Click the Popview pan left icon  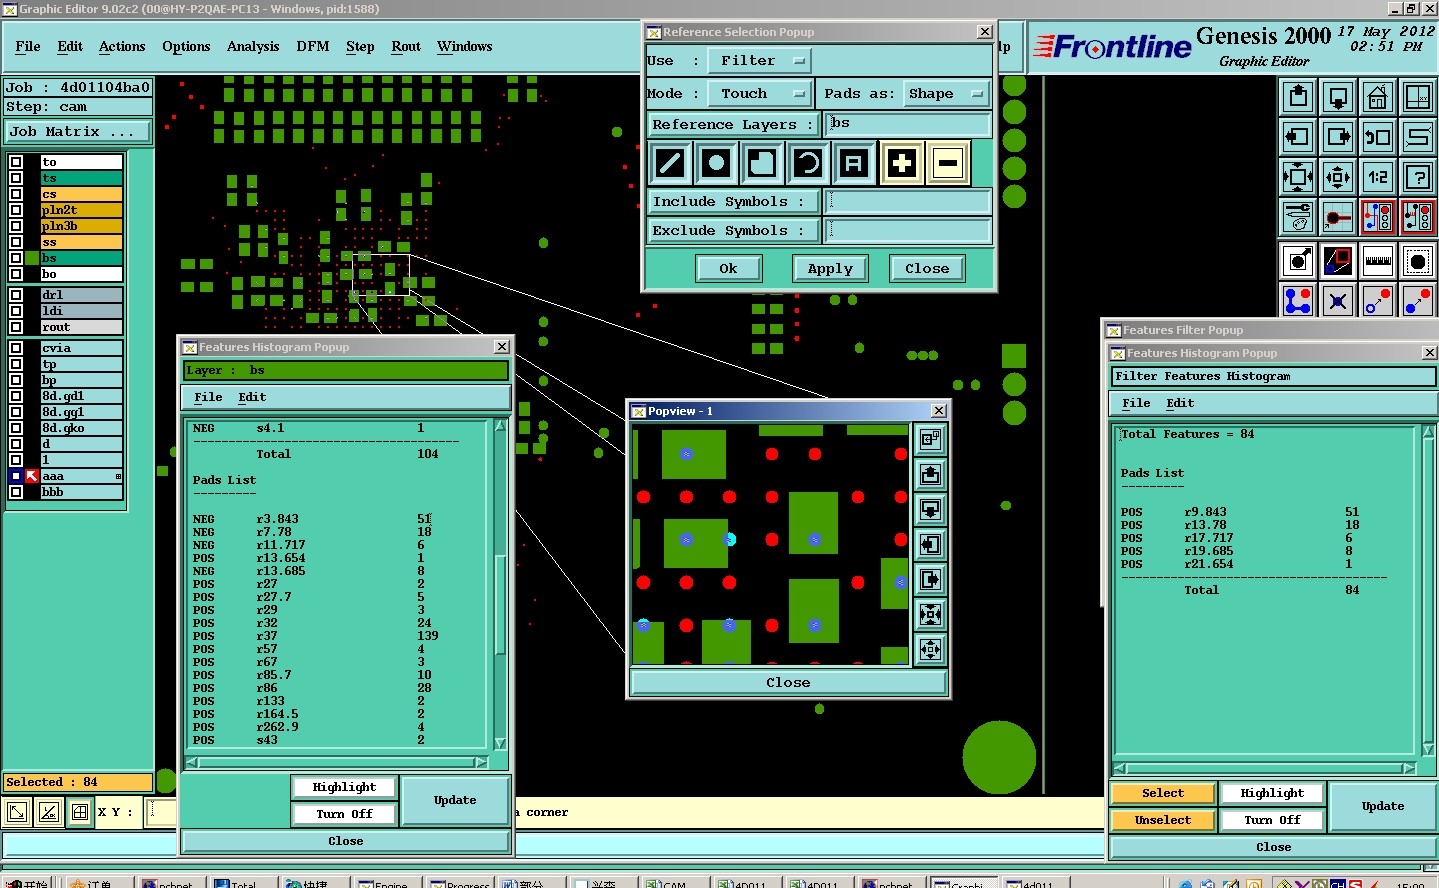930,545
